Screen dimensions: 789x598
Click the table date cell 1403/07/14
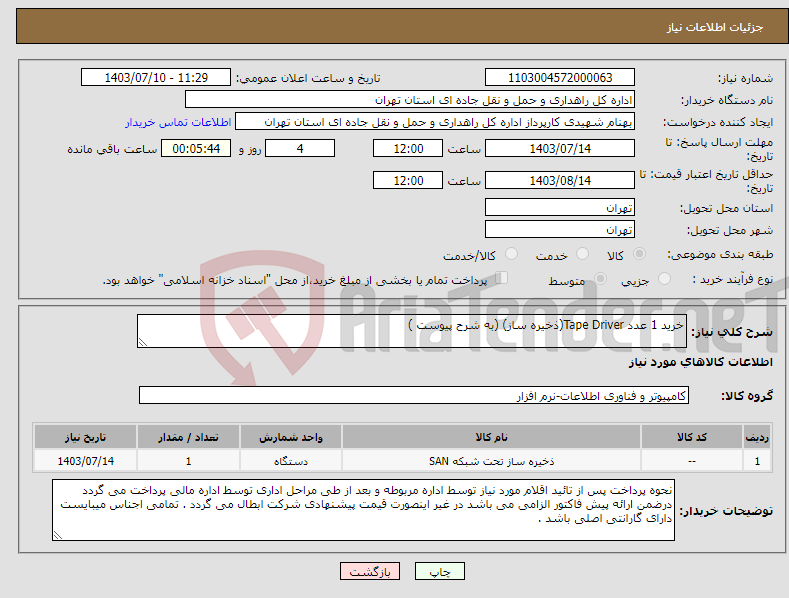click(x=86, y=461)
